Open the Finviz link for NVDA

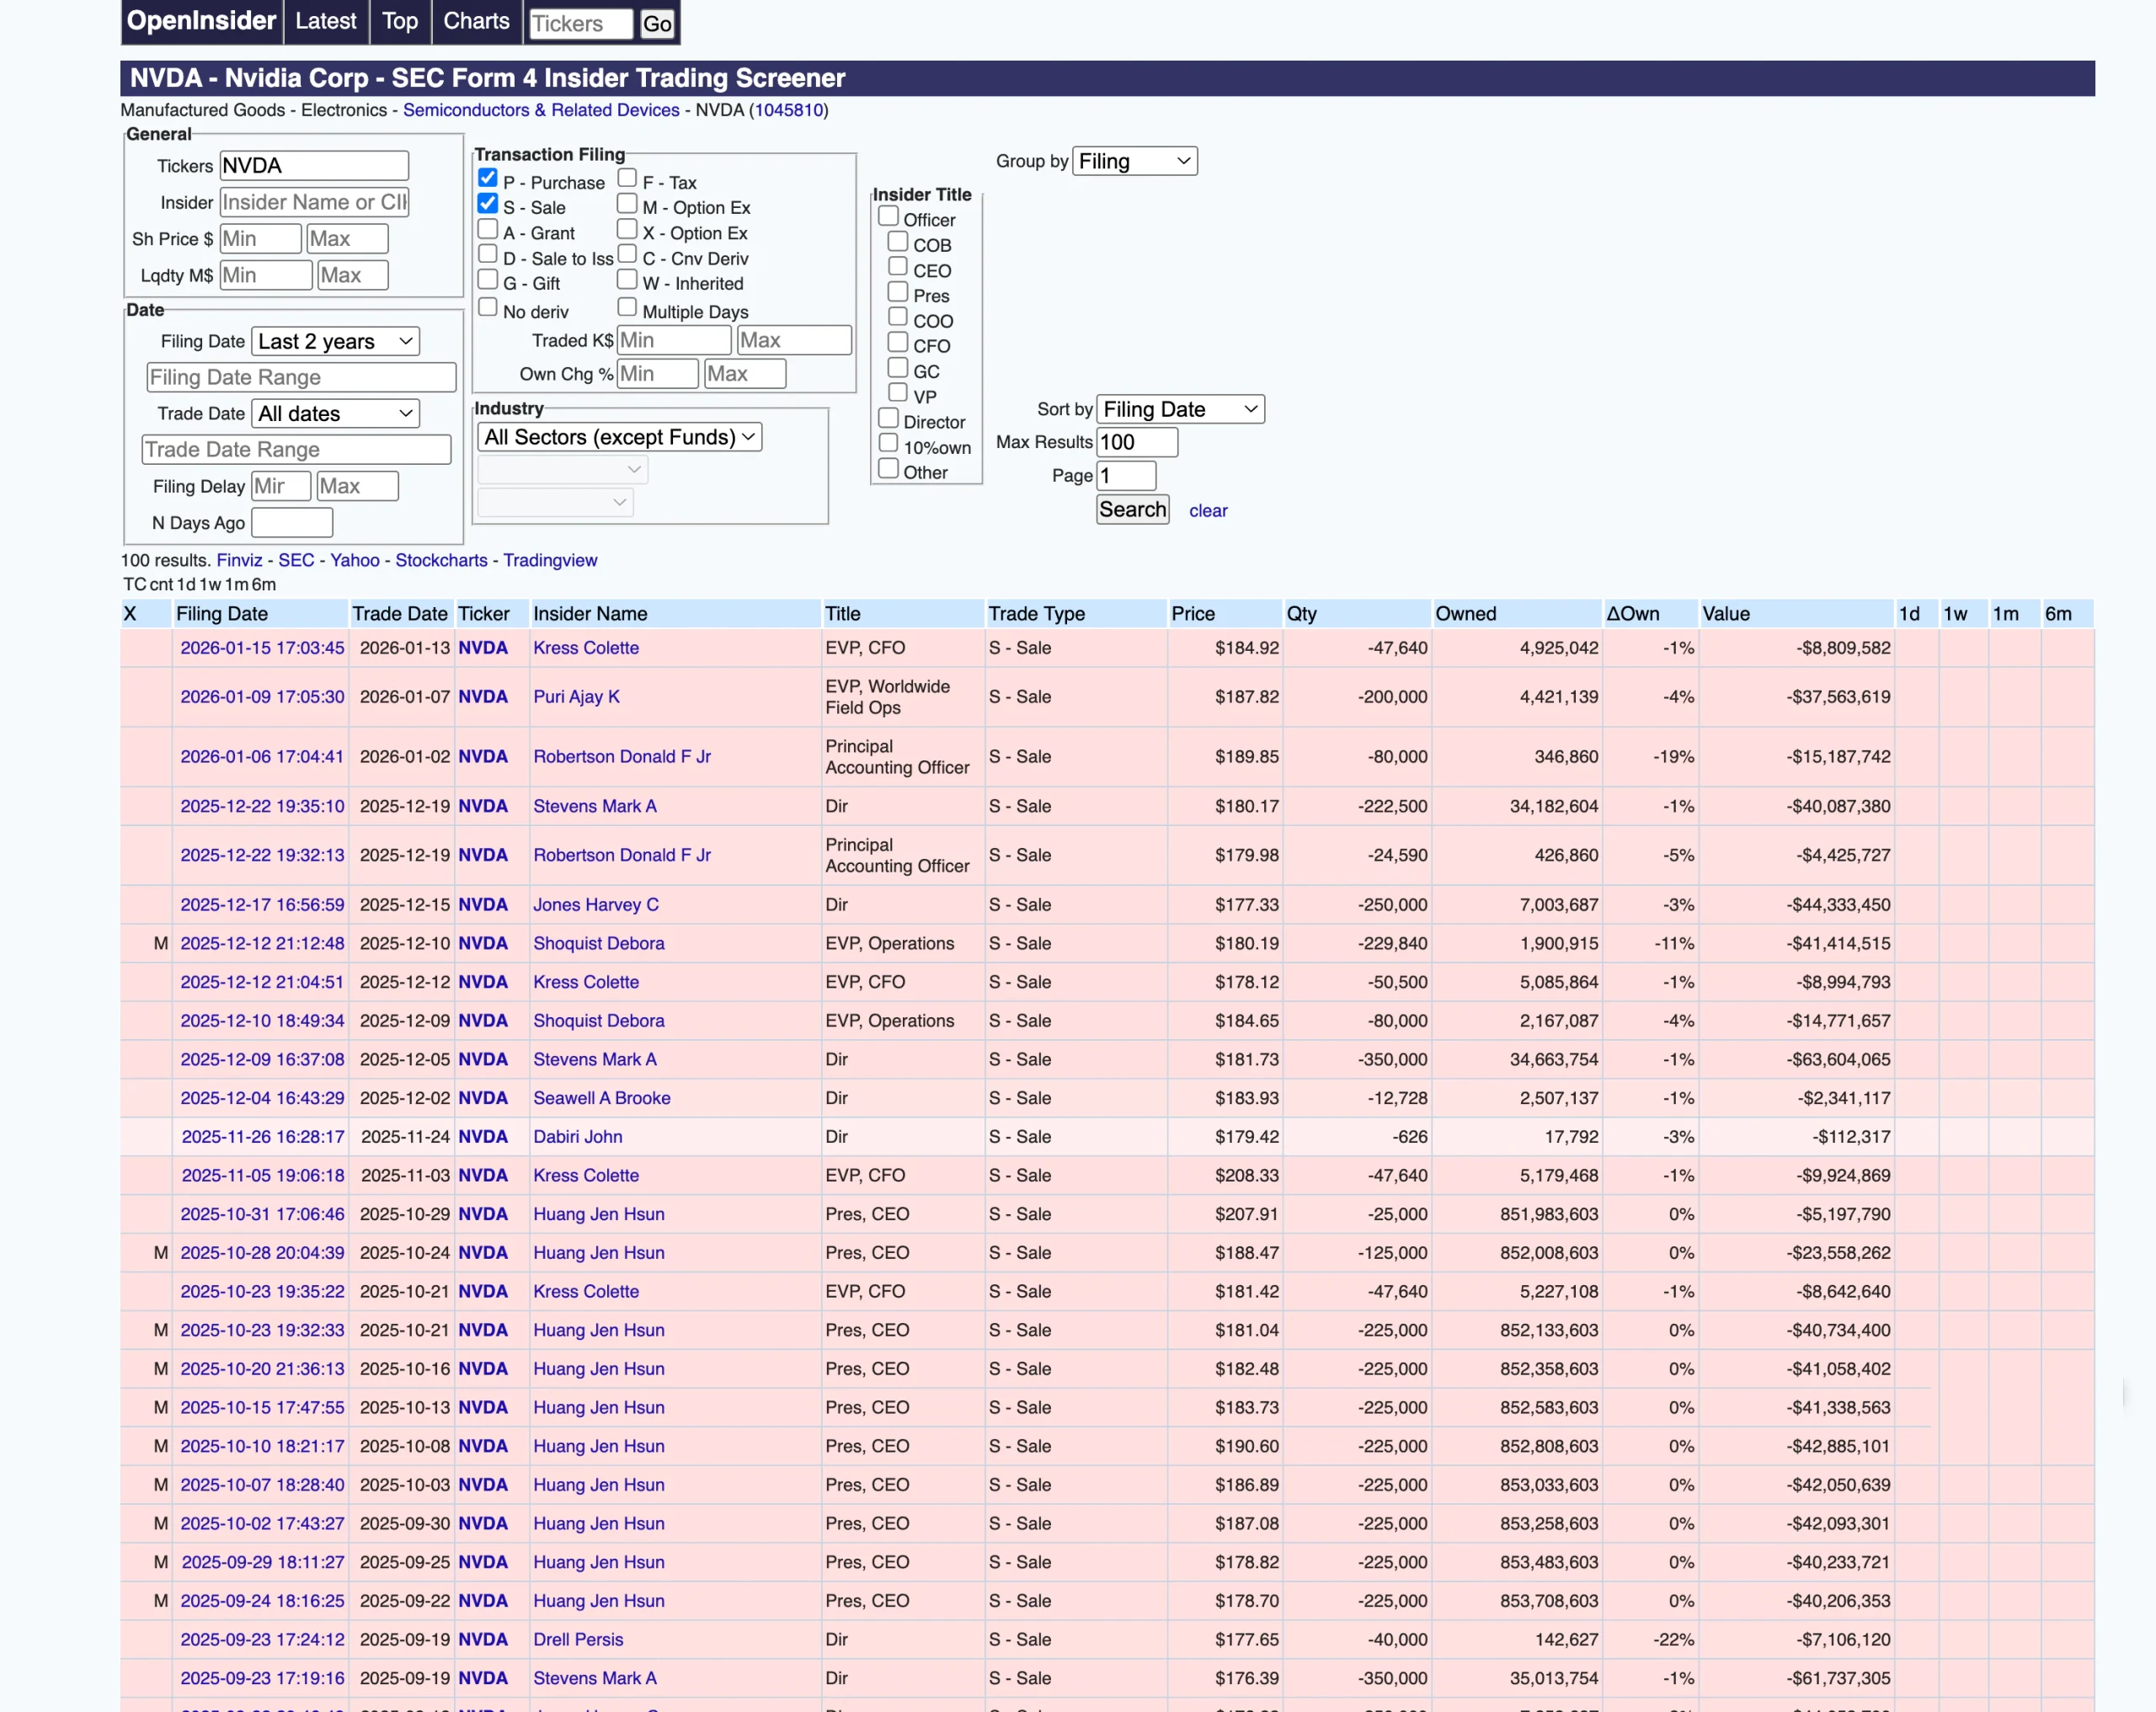239,560
